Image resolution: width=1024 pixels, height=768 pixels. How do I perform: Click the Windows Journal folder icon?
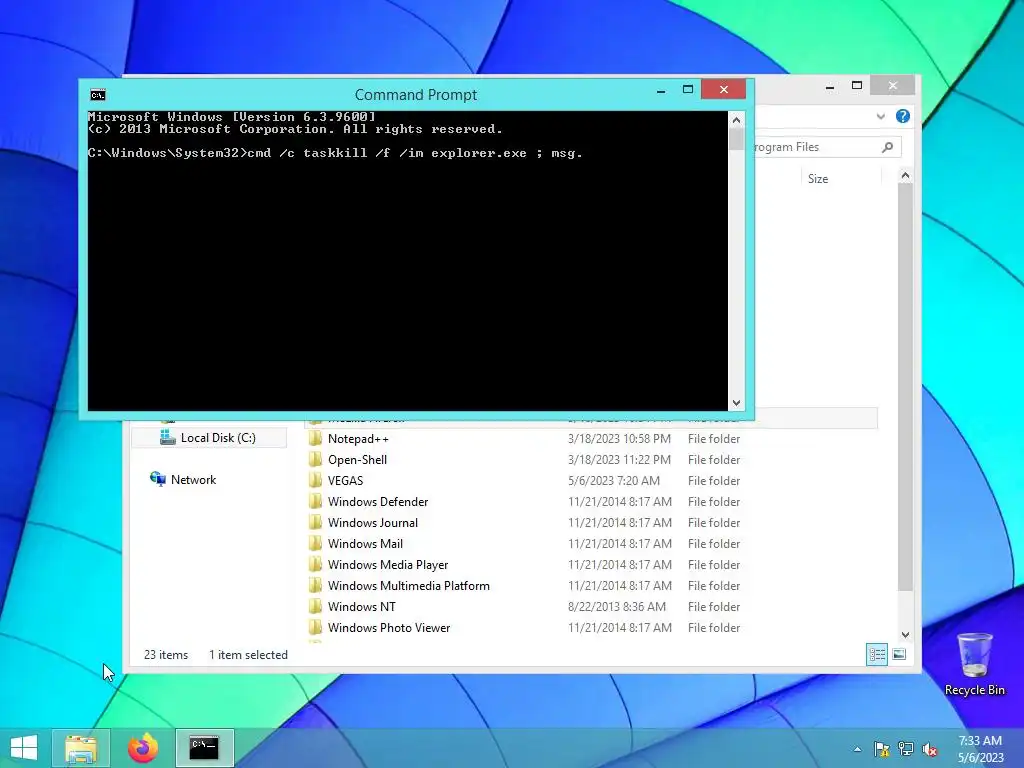315,522
